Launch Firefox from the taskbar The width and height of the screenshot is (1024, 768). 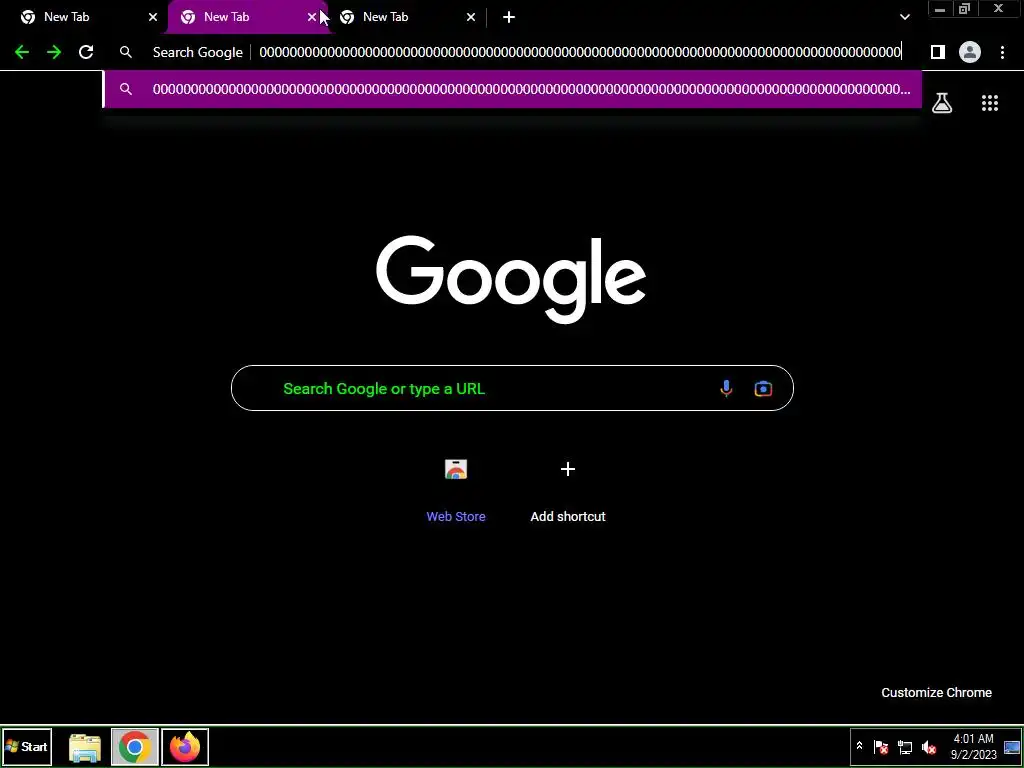[185, 747]
